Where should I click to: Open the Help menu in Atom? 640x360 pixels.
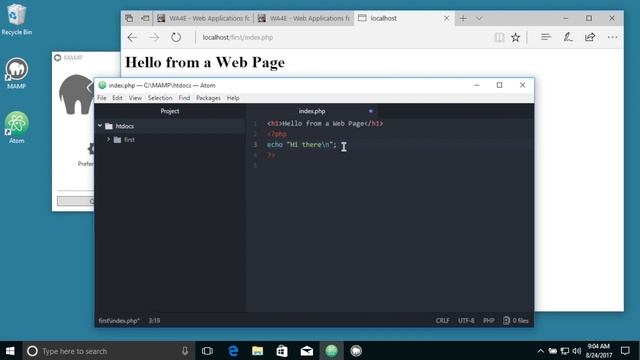pyautogui.click(x=233, y=98)
